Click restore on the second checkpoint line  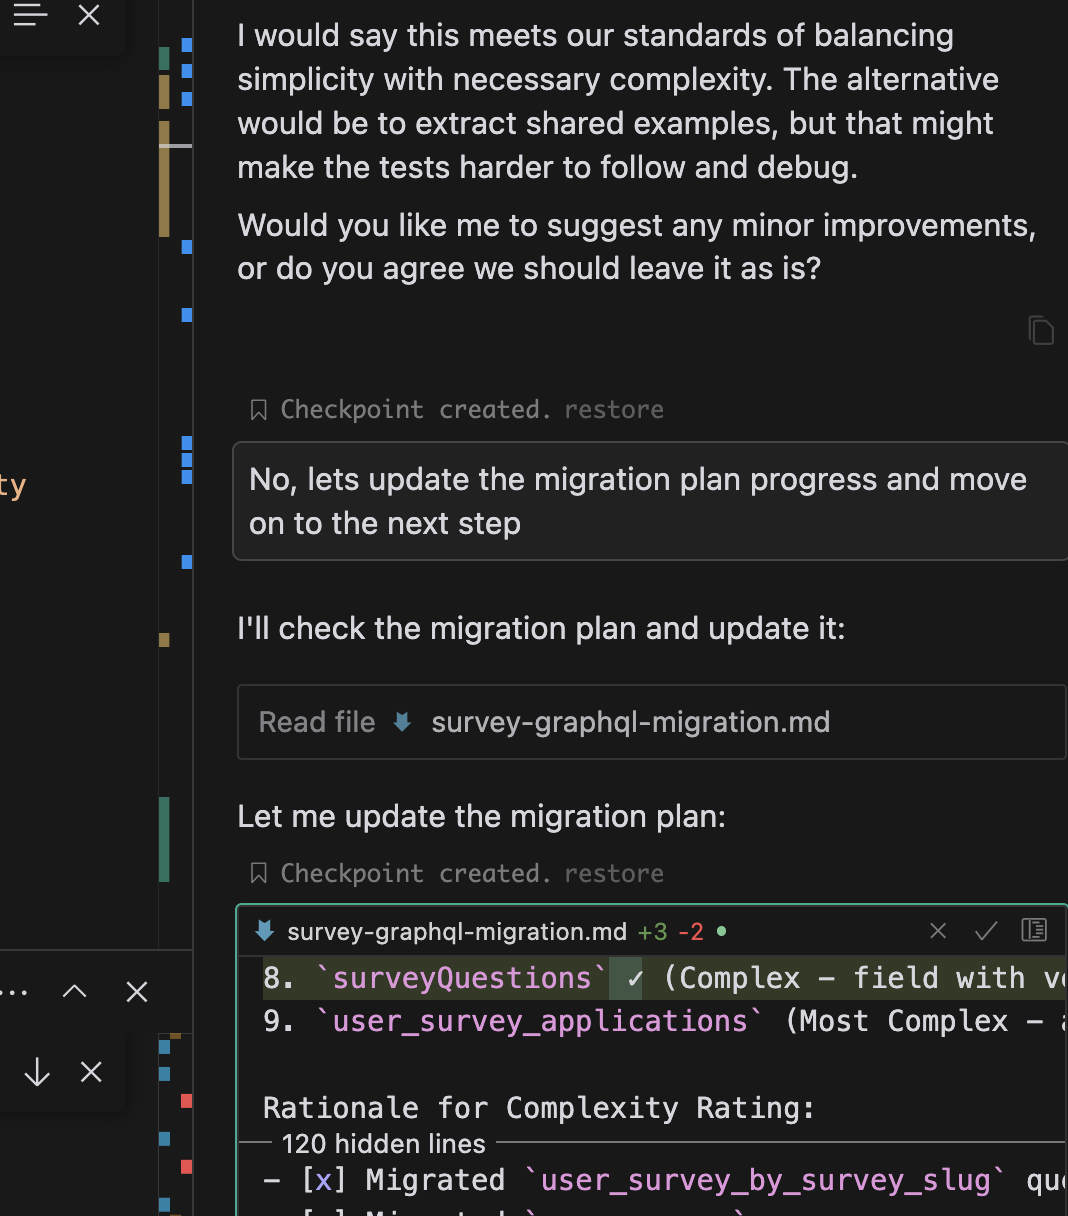614,874
